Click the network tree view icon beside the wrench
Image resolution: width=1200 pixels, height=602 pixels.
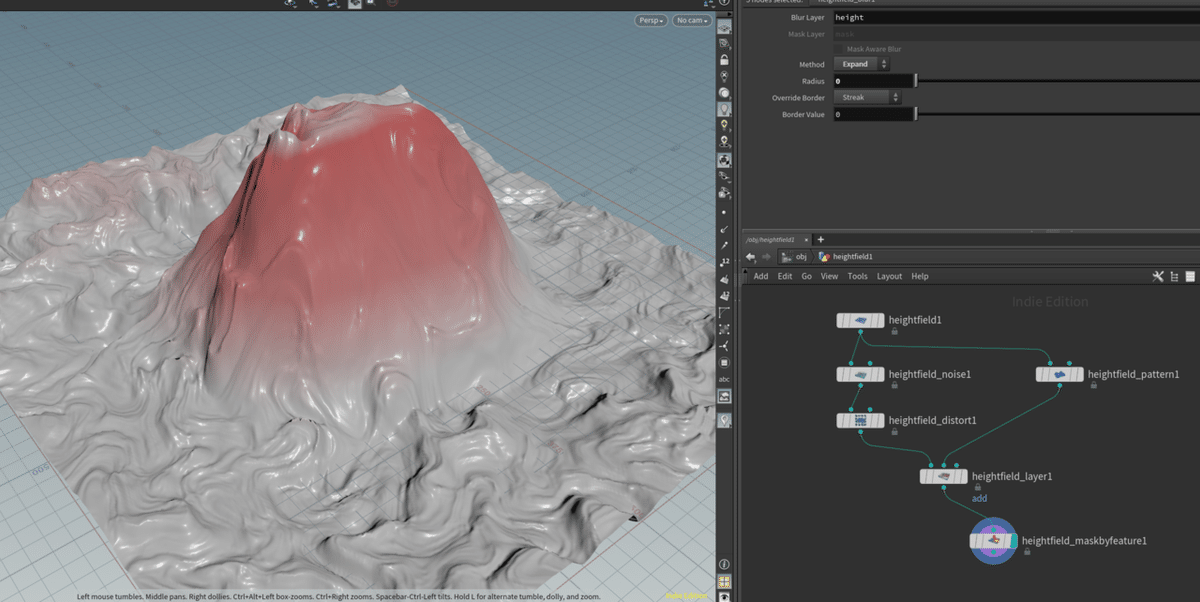pyautogui.click(x=1173, y=275)
